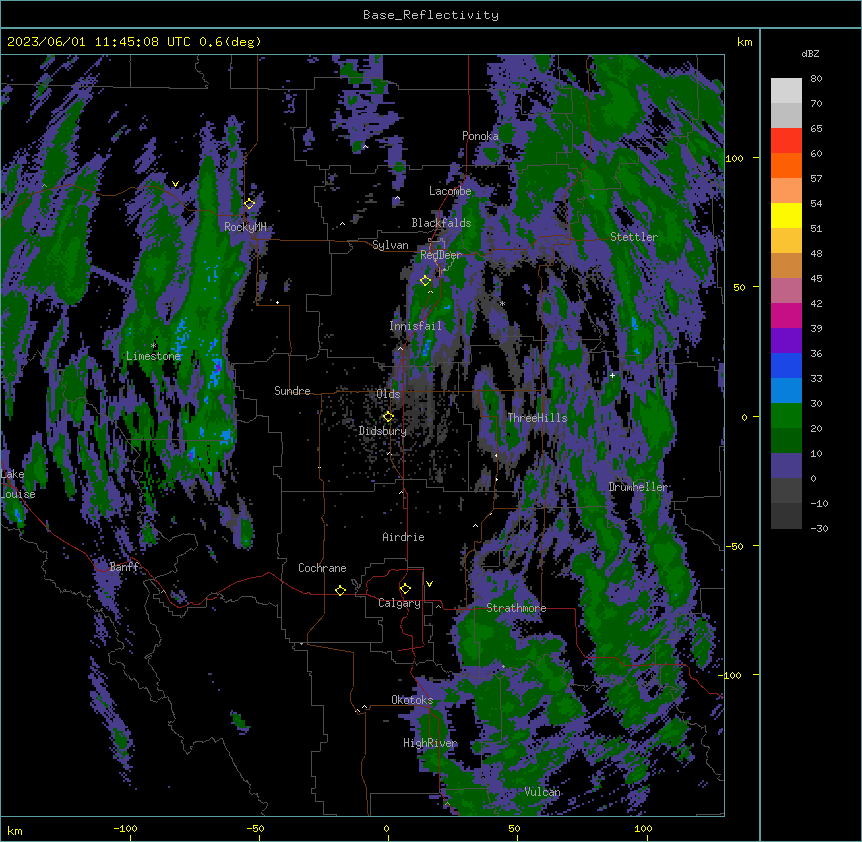Click the RedDeer city label
Screen dimensions: 862x842
point(441,255)
